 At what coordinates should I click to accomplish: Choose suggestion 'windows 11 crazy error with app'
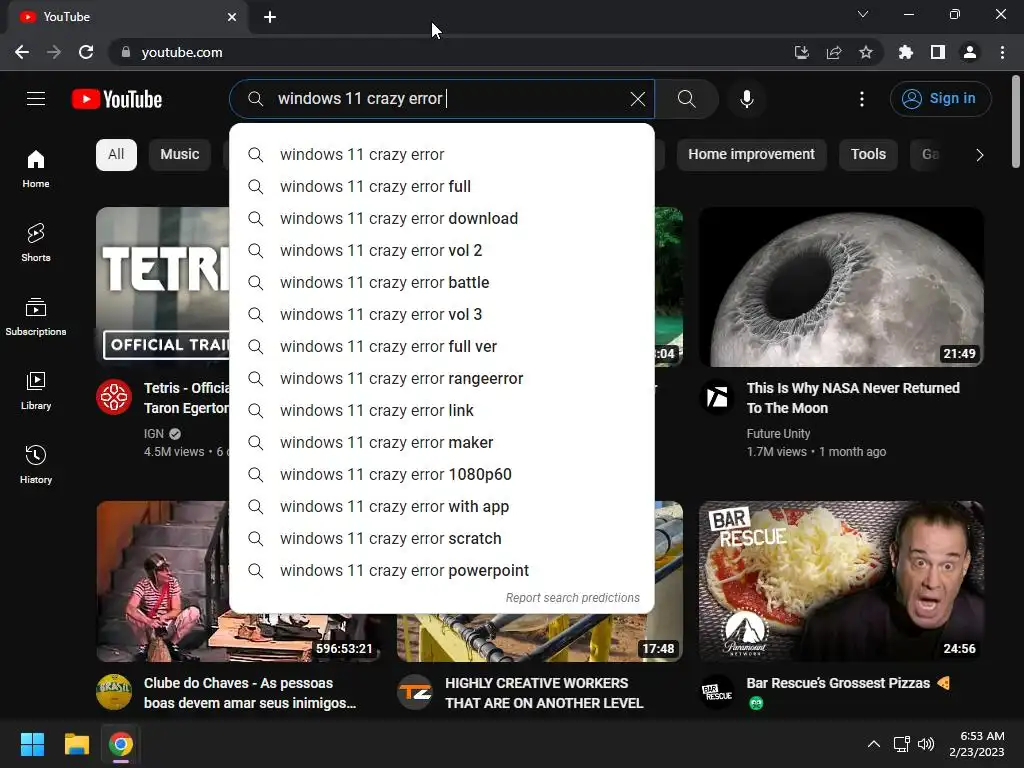point(441,507)
